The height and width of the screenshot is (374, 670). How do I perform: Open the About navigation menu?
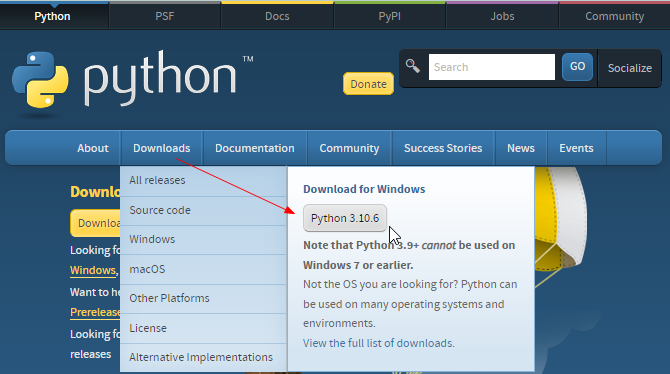pyautogui.click(x=93, y=148)
